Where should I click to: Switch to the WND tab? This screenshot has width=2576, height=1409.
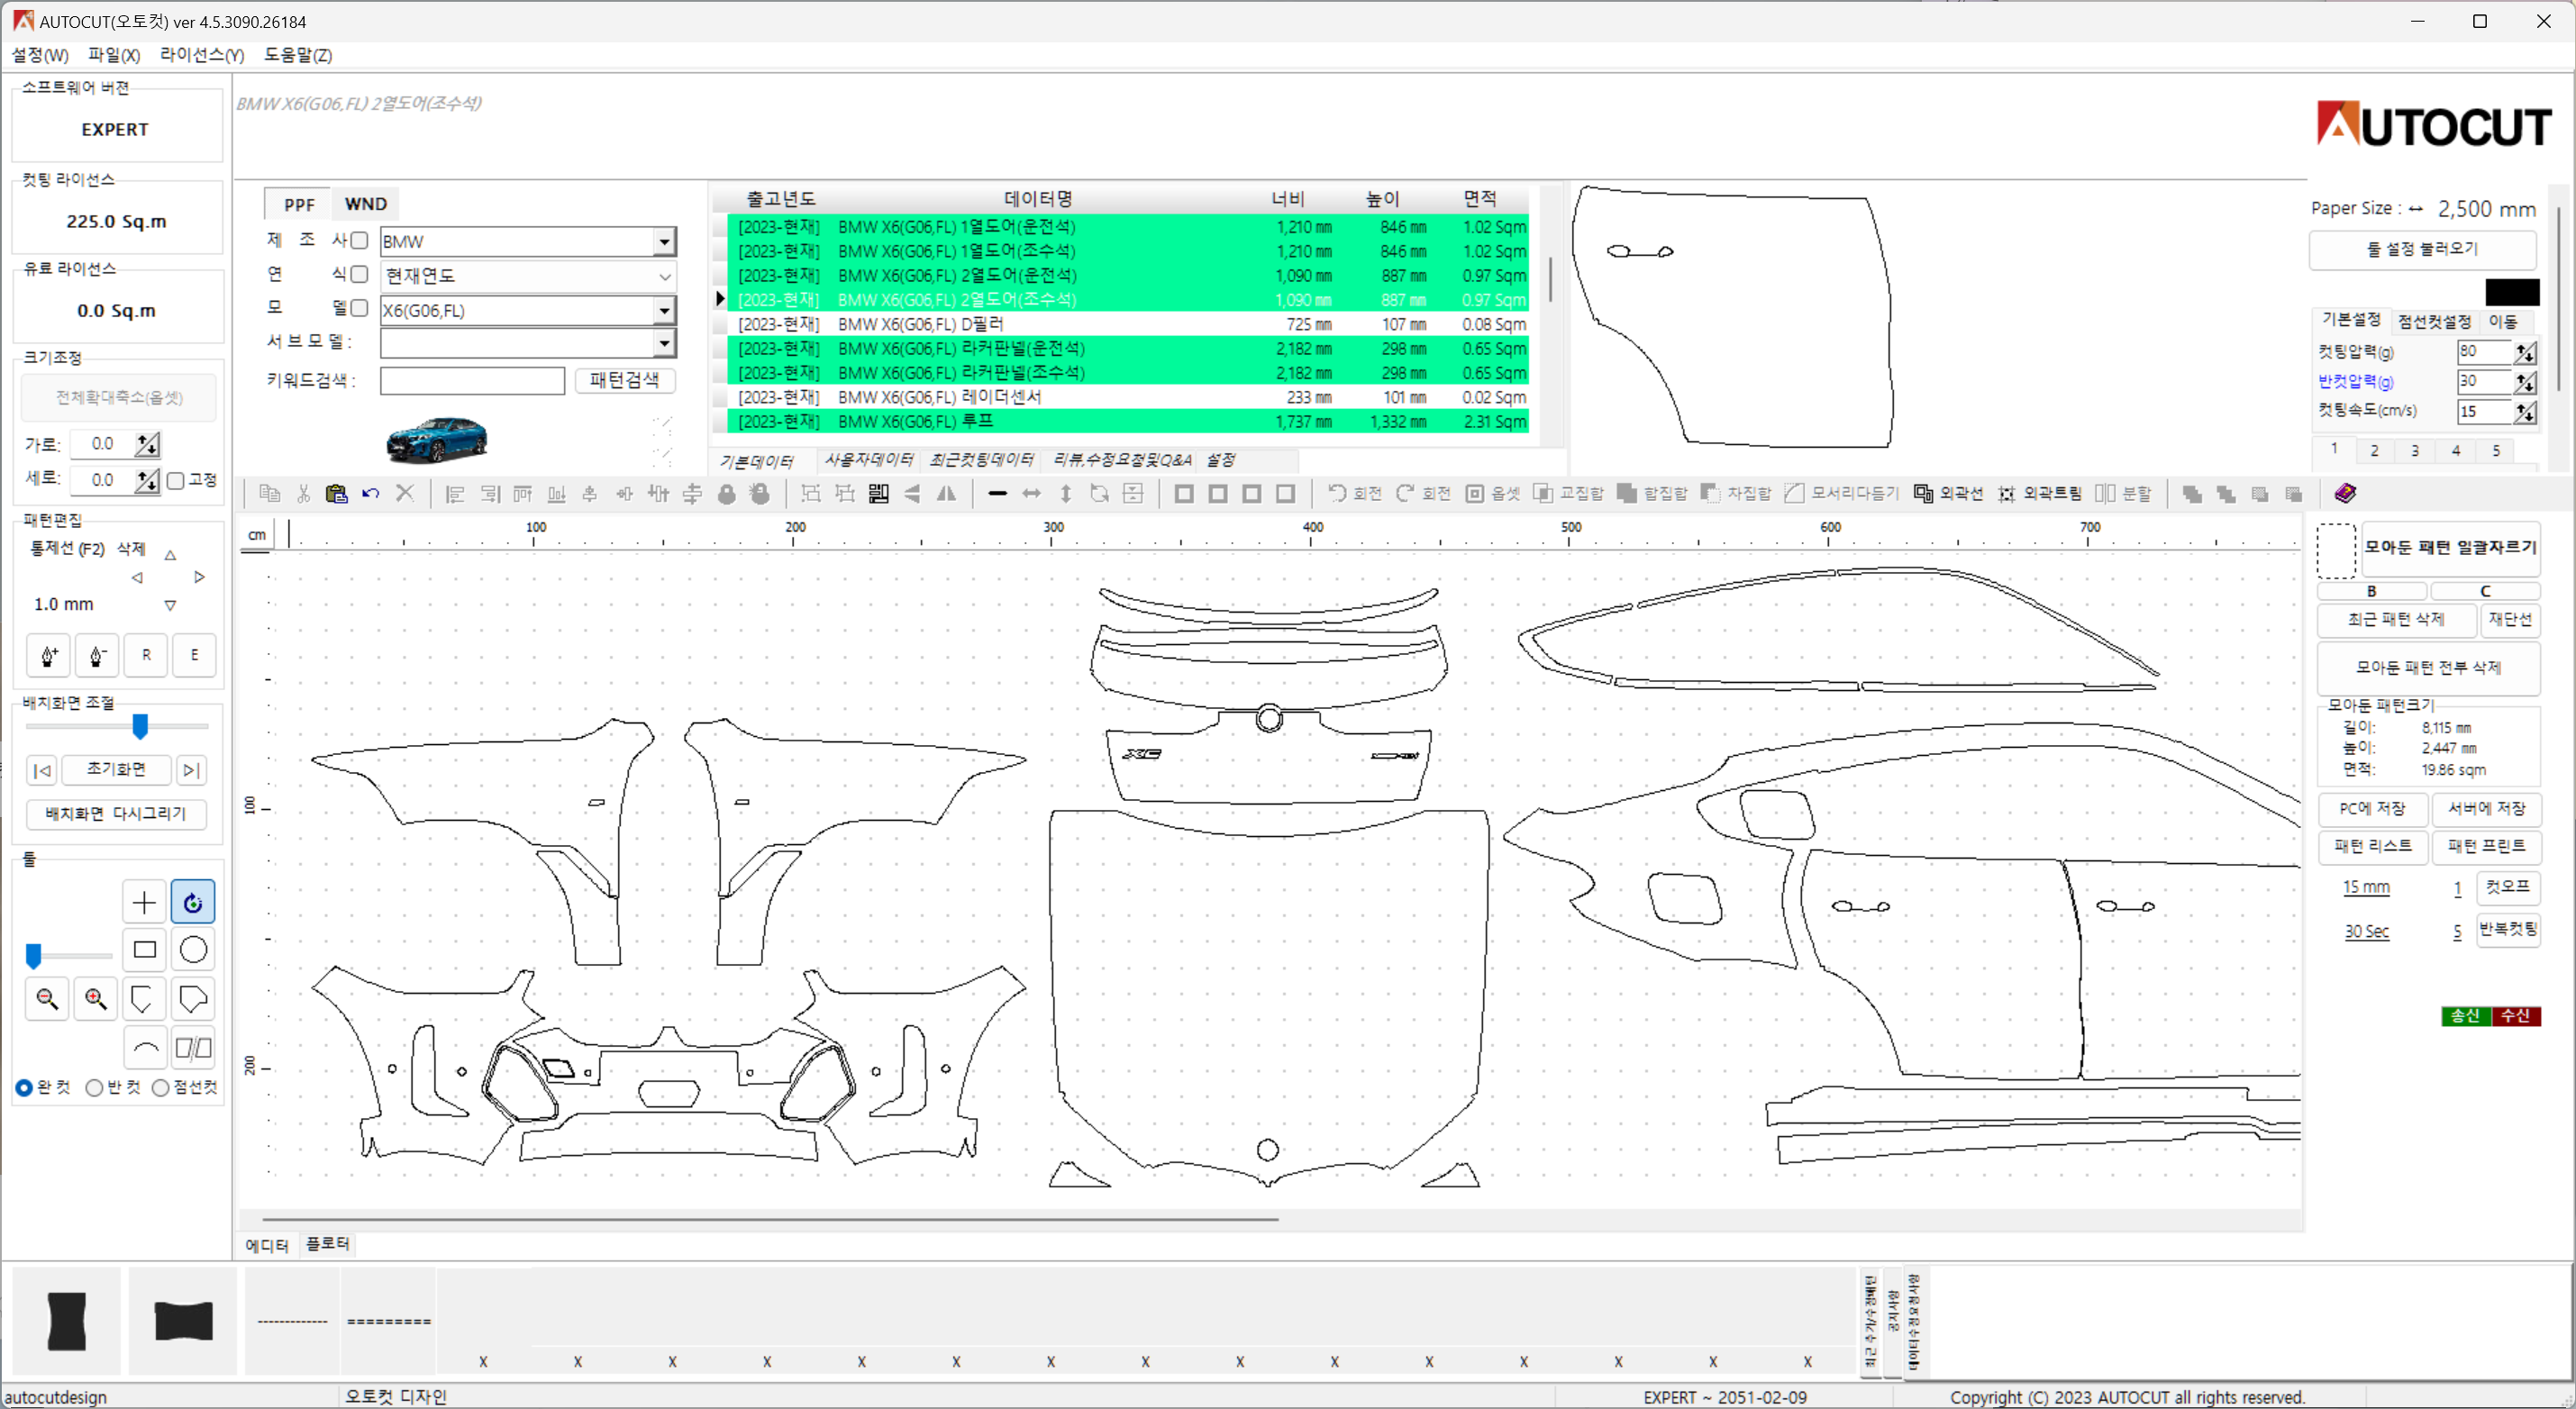(366, 204)
